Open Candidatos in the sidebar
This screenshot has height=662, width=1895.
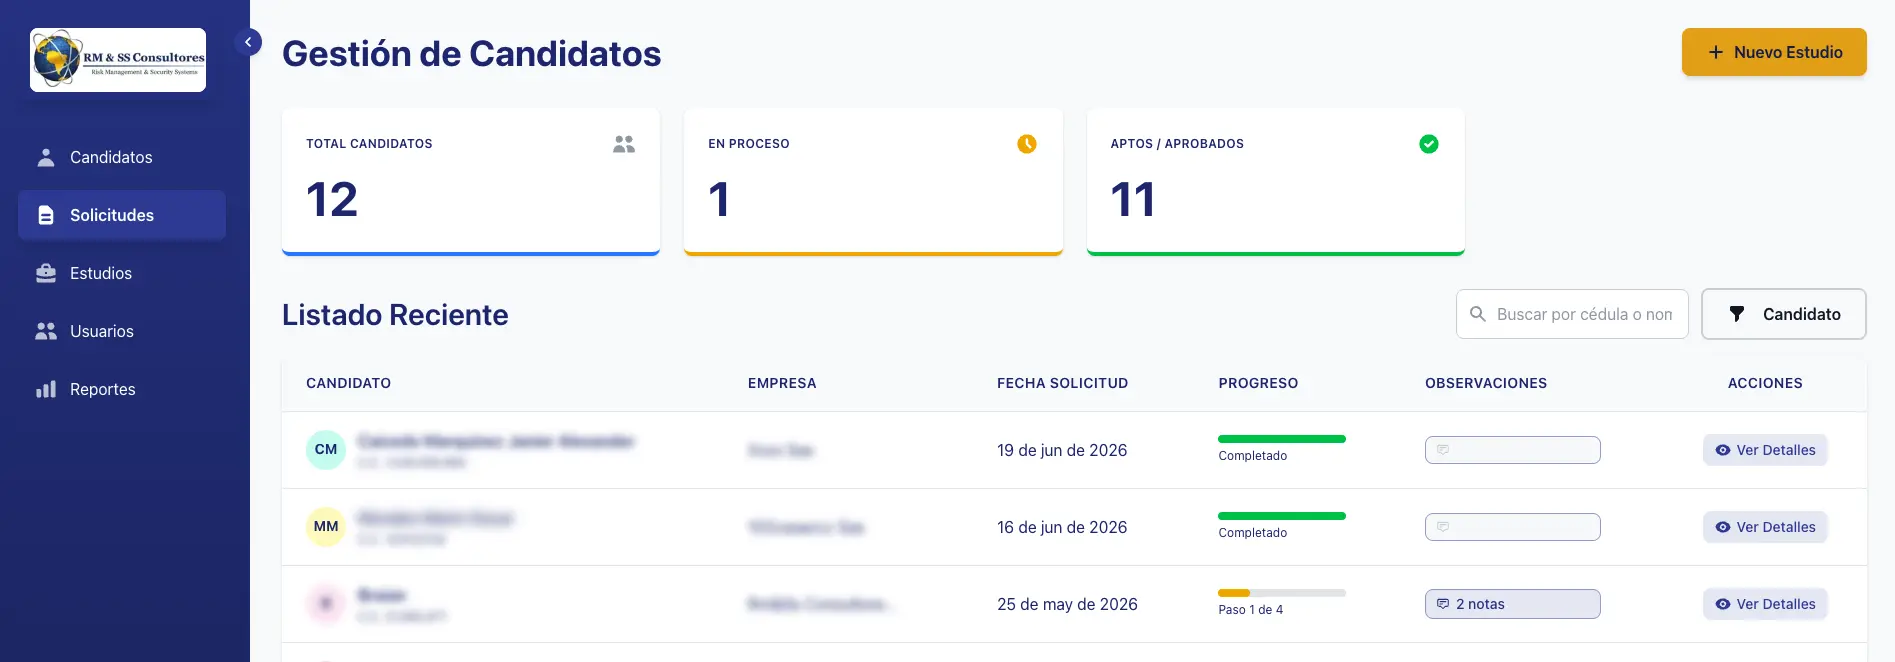coord(122,157)
